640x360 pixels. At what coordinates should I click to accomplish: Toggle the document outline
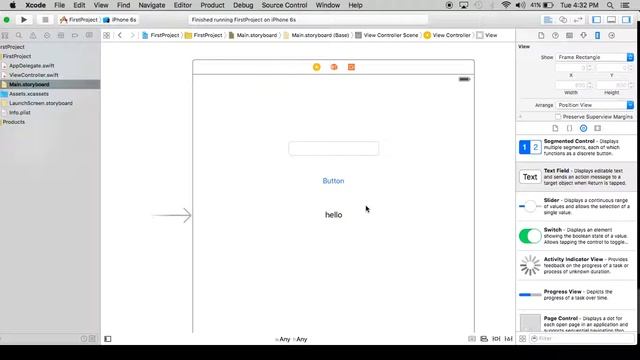[x=108, y=339]
